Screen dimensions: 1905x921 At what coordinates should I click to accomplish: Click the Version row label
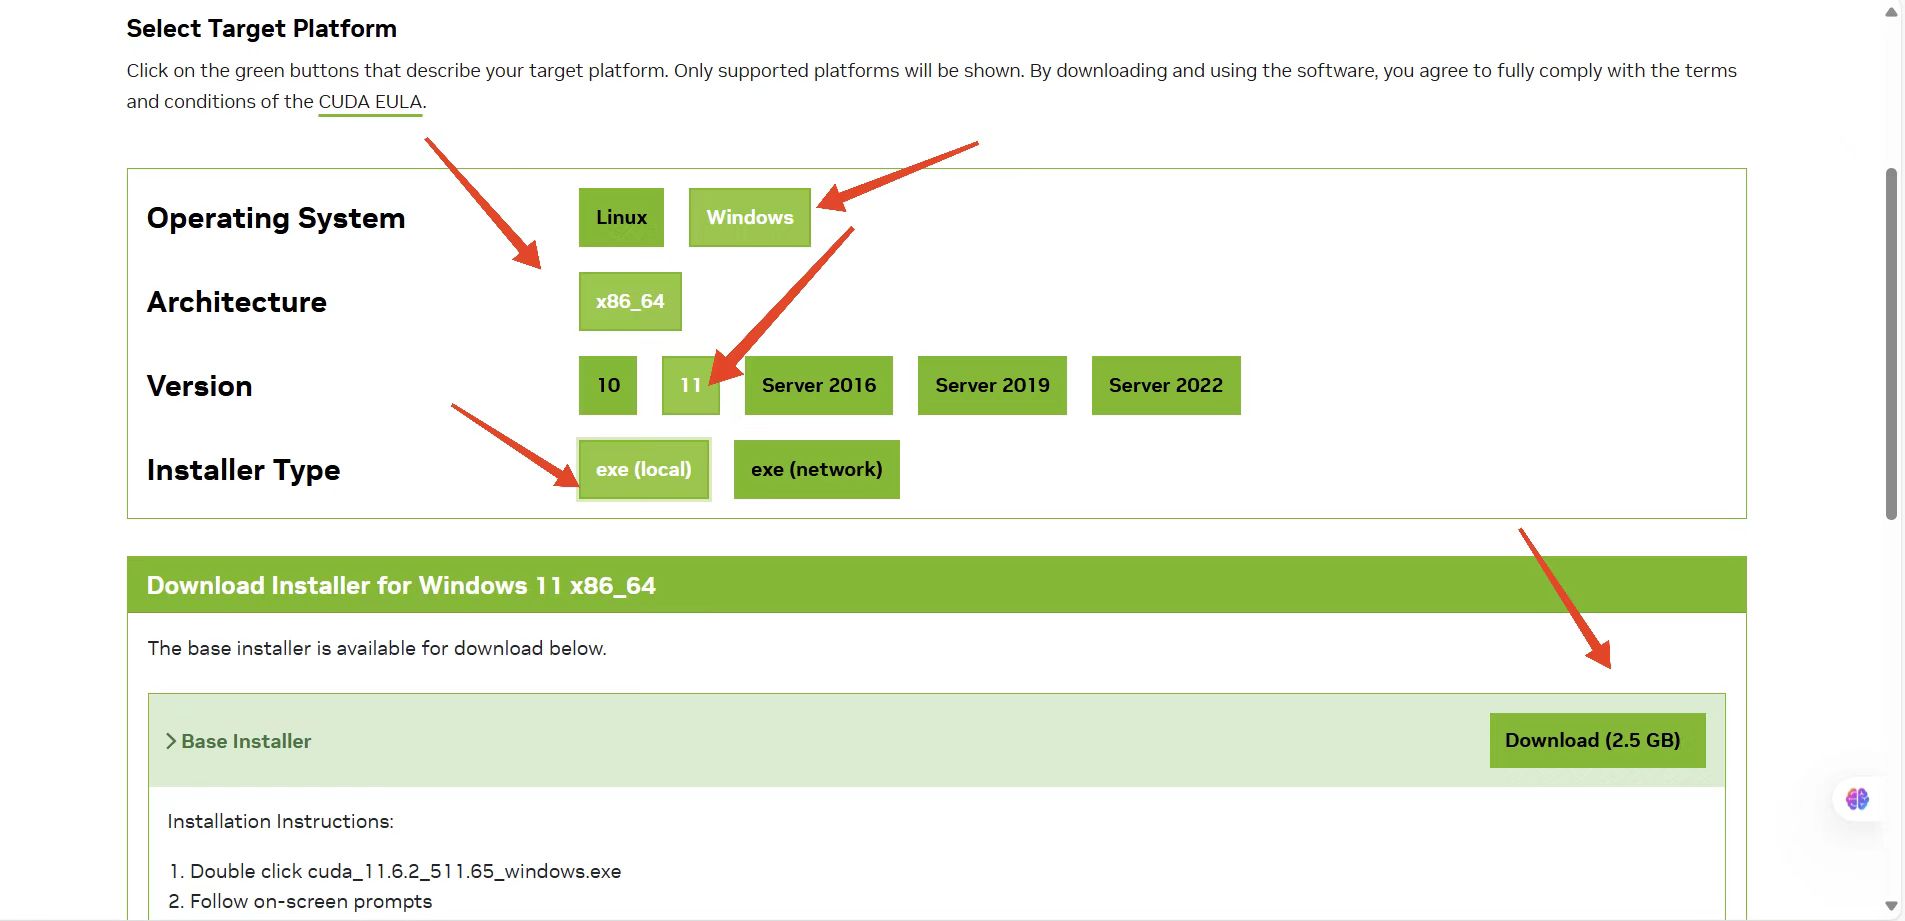point(200,386)
